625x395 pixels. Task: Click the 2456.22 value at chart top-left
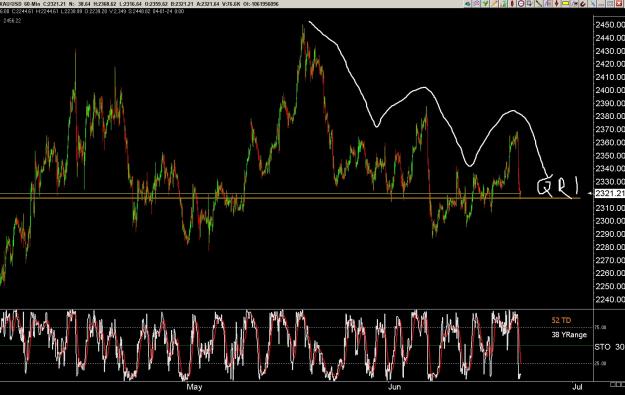pos(12,21)
